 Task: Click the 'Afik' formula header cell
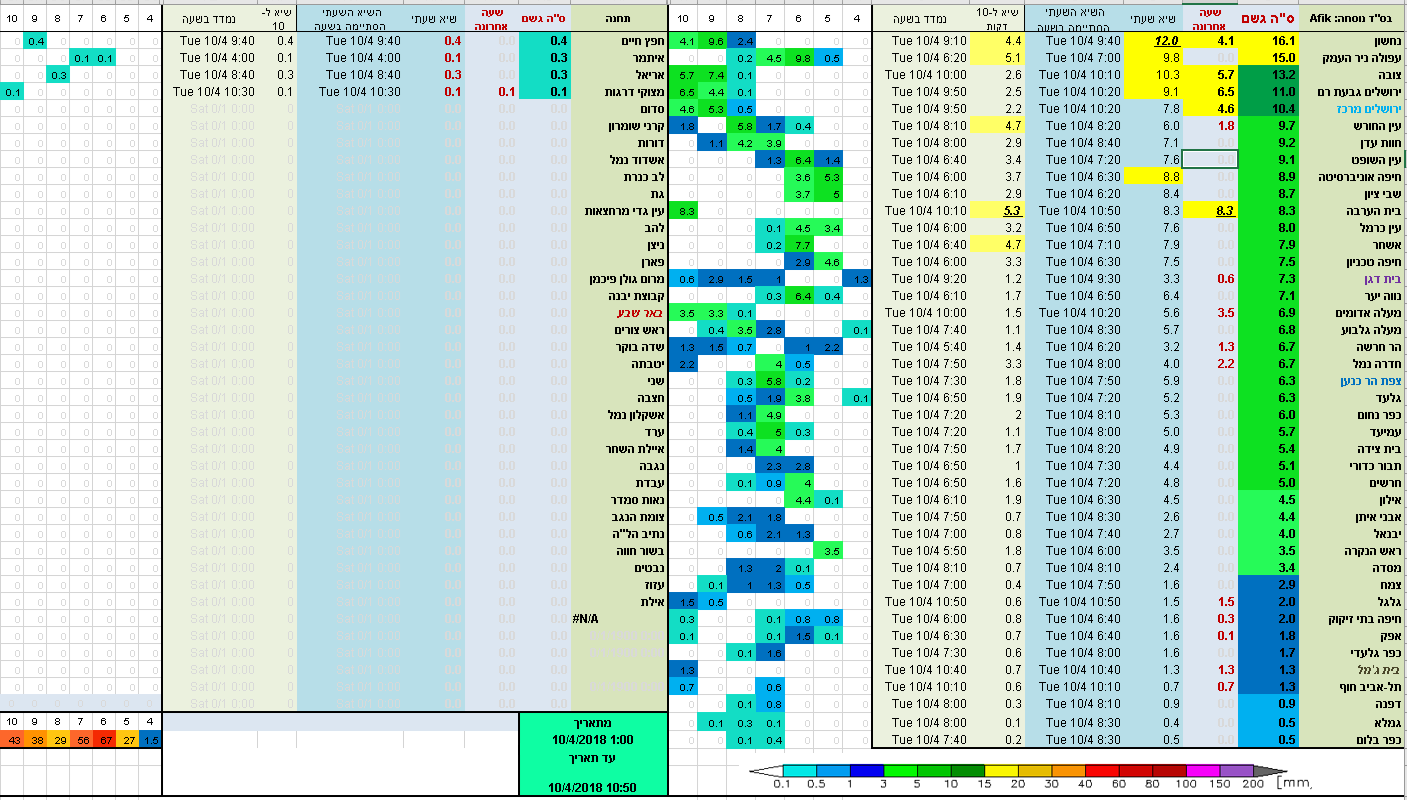[1353, 18]
